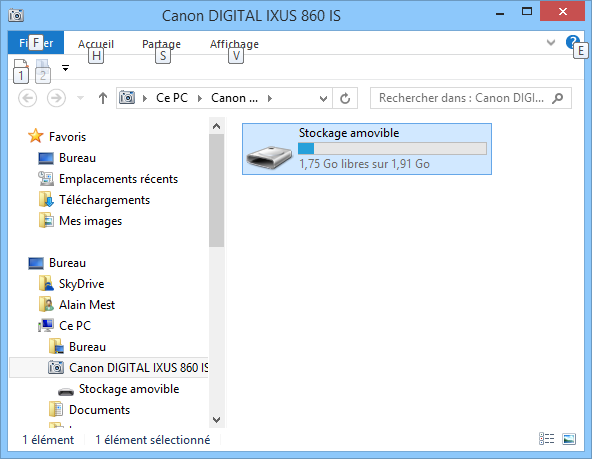
Task: Open the Customize Quick Access Toolbar dropdown
Action: 65,68
